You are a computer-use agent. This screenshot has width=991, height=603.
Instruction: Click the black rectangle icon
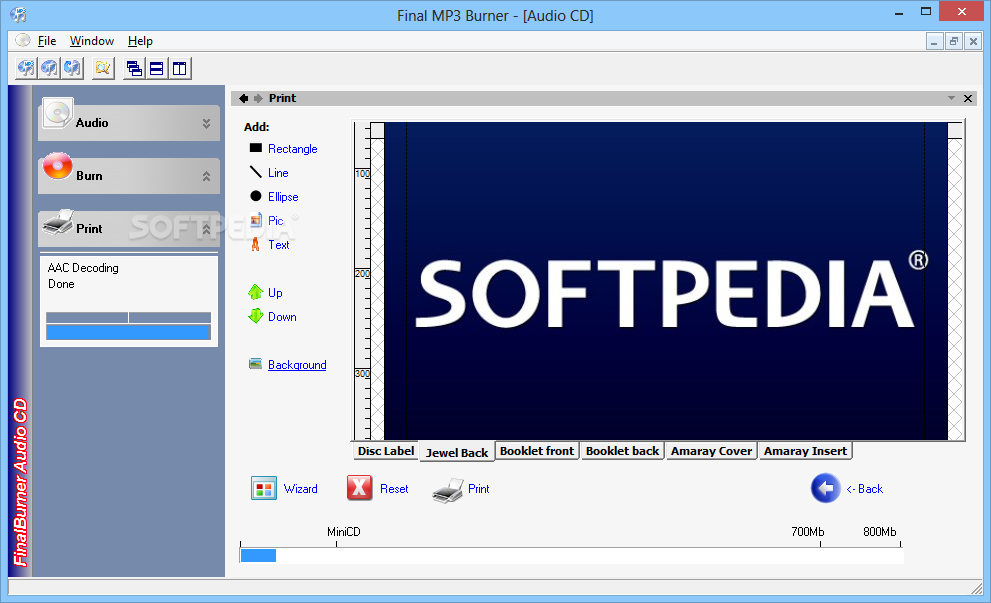(x=255, y=148)
